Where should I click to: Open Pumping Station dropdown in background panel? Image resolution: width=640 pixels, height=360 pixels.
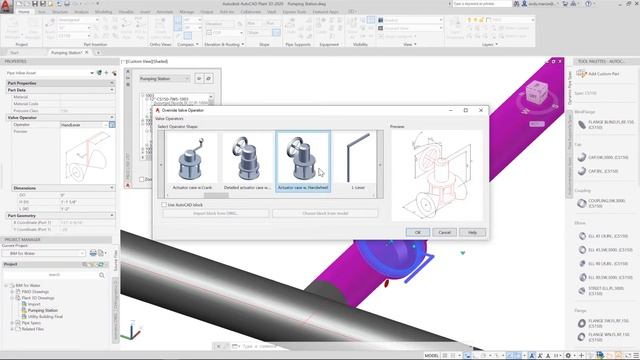click(x=164, y=78)
